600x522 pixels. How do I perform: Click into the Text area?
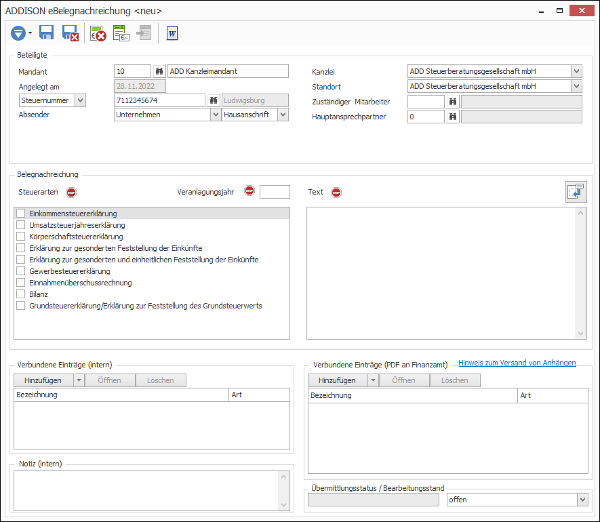[441, 273]
